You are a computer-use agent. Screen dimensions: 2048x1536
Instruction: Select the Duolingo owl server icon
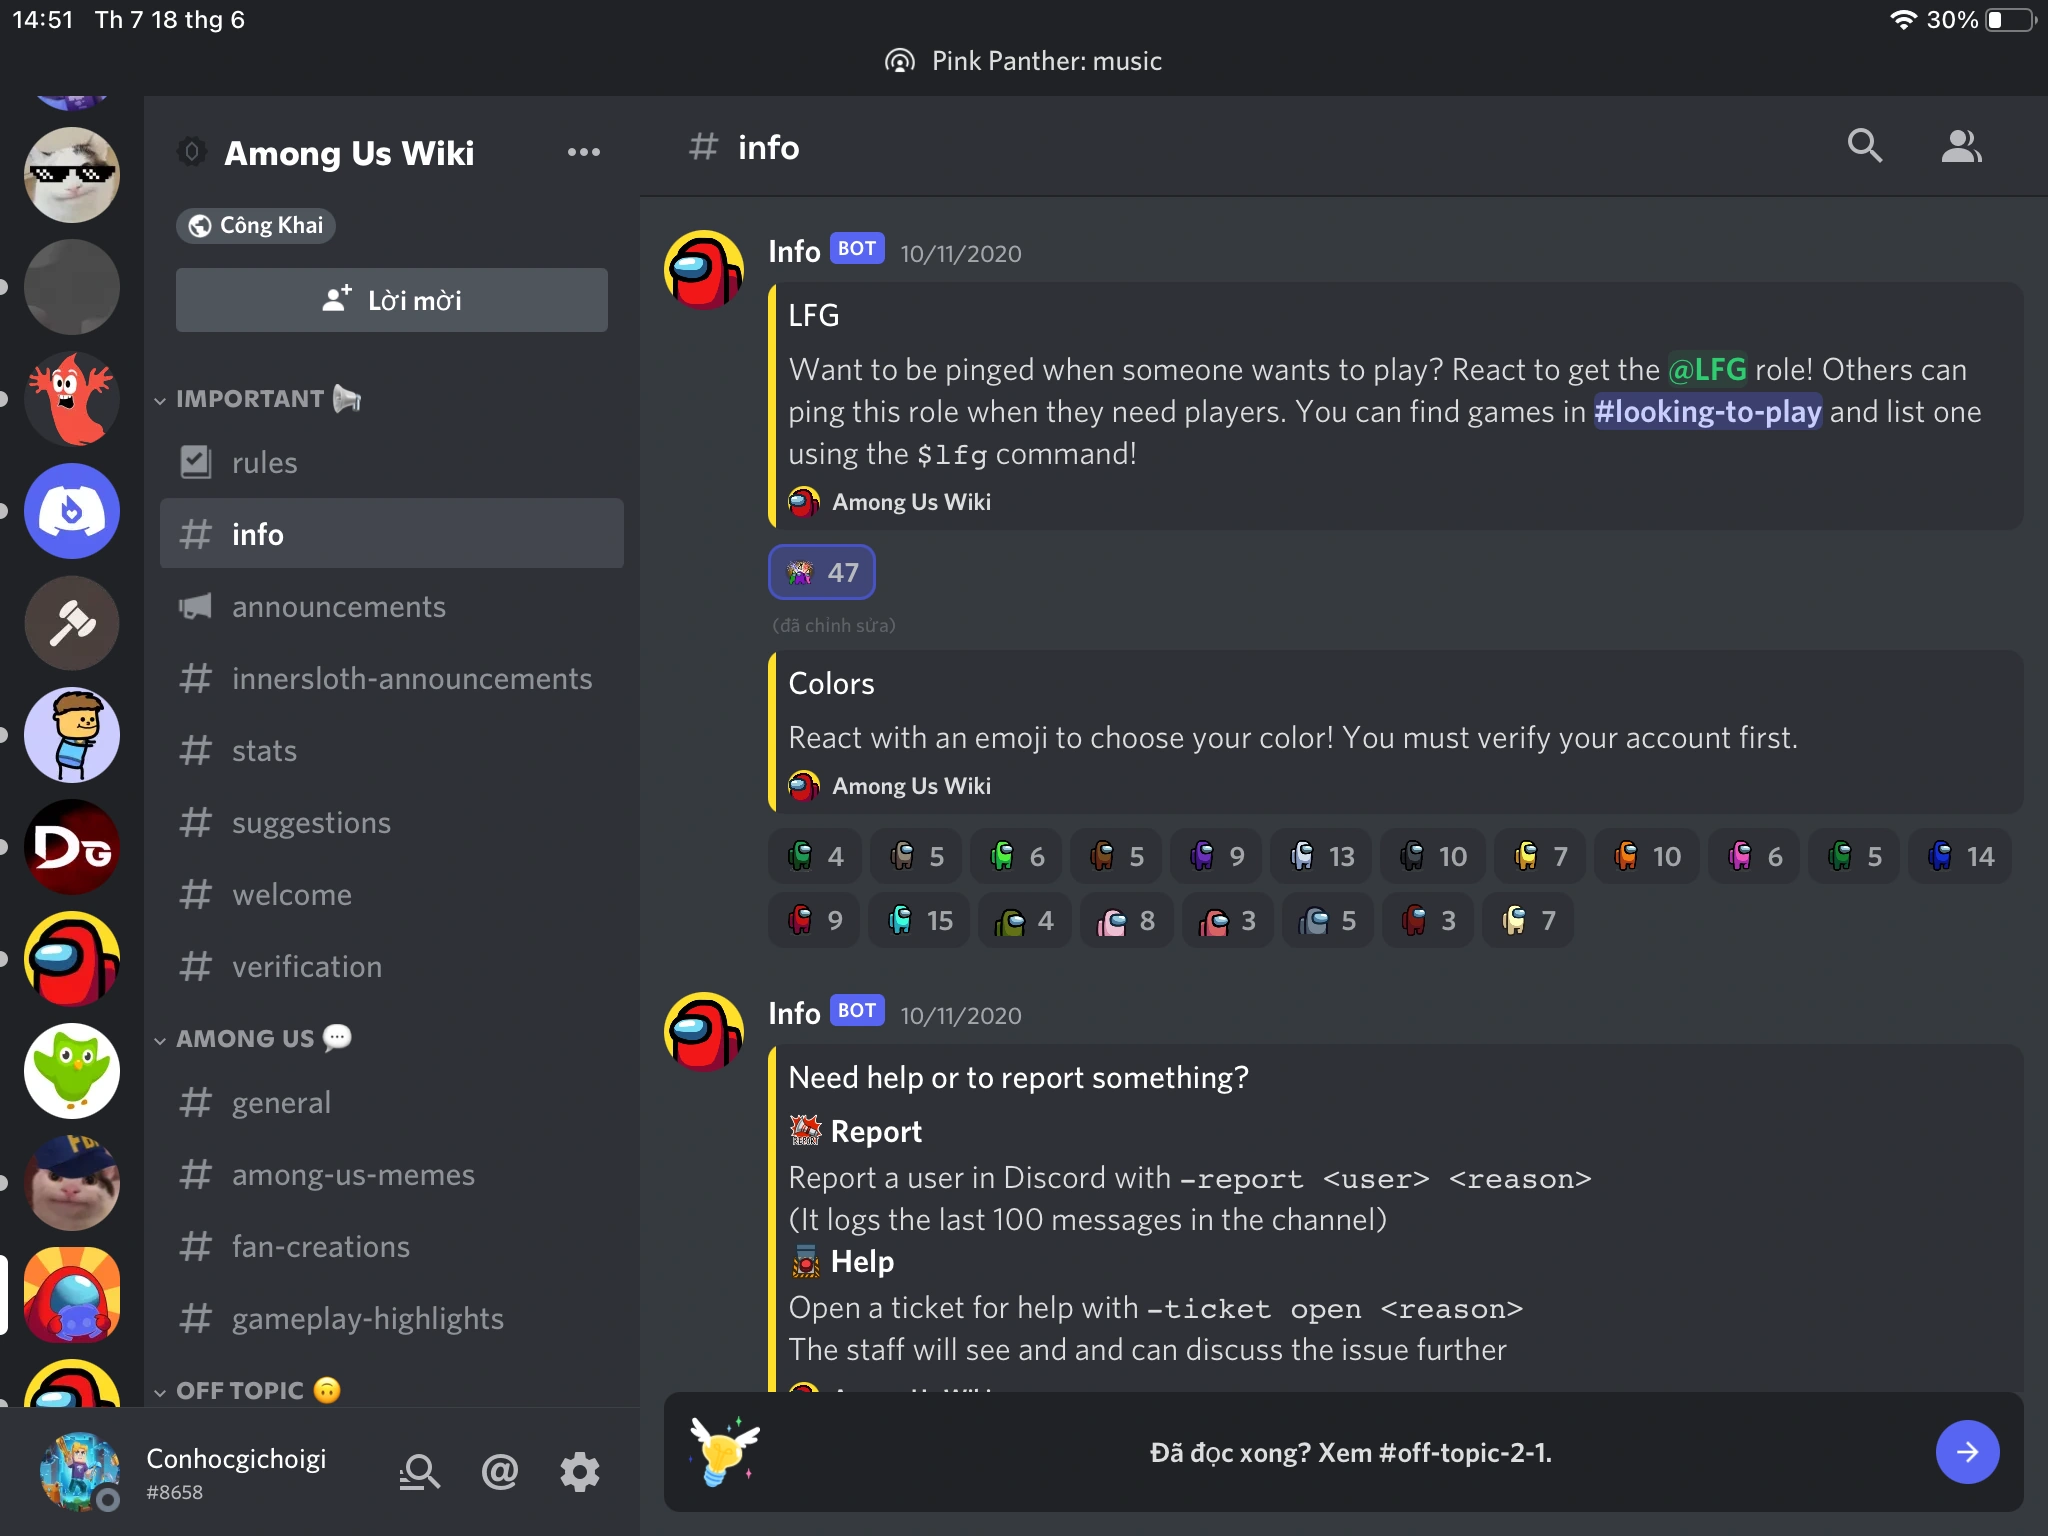pyautogui.click(x=72, y=1071)
